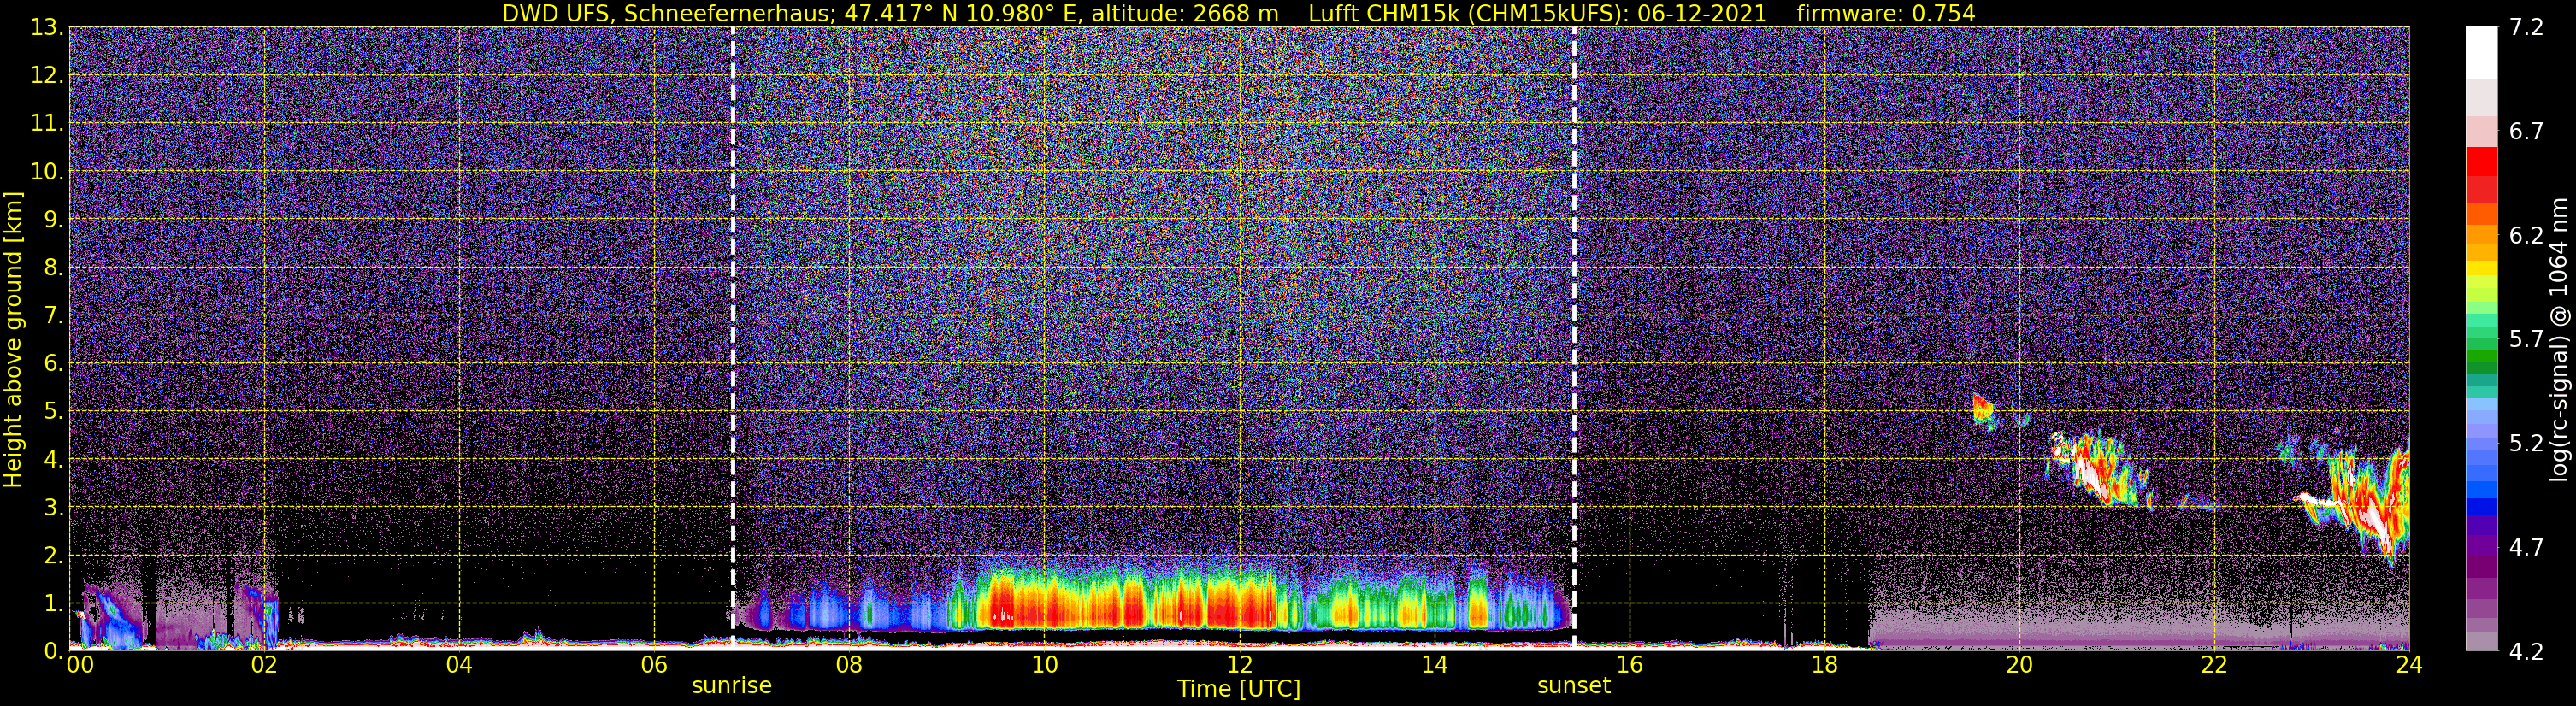Viewport: 2576px width, 706px height.
Task: Click the '9.' height axis tick label
Action: (53, 219)
